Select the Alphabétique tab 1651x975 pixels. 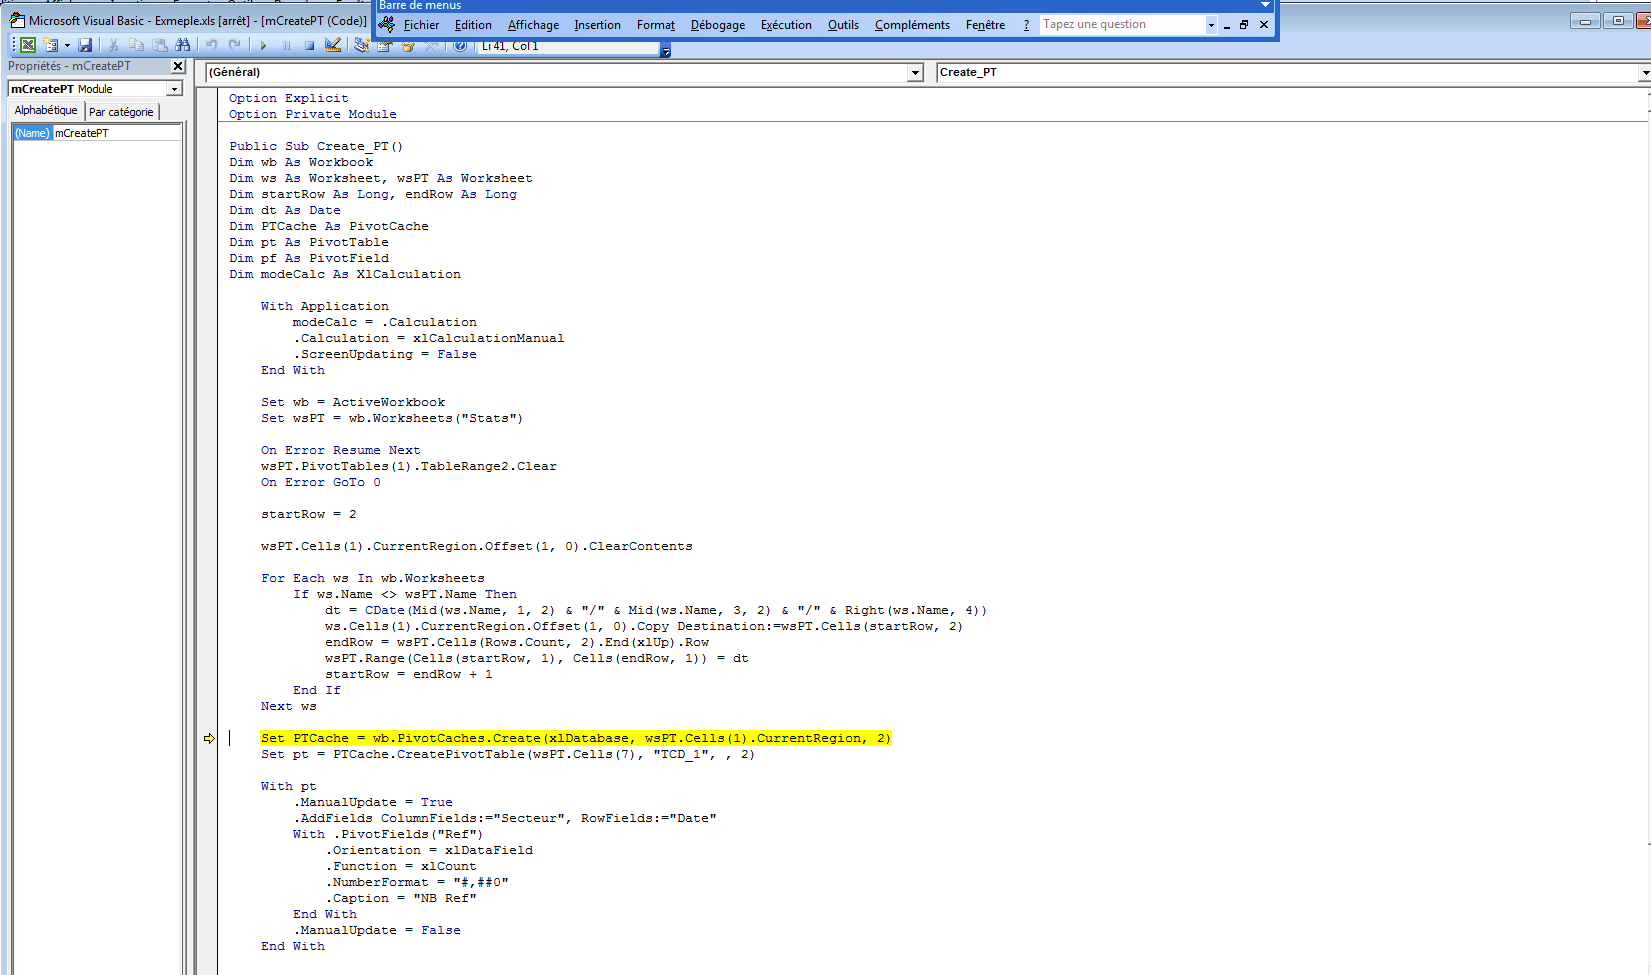click(46, 111)
